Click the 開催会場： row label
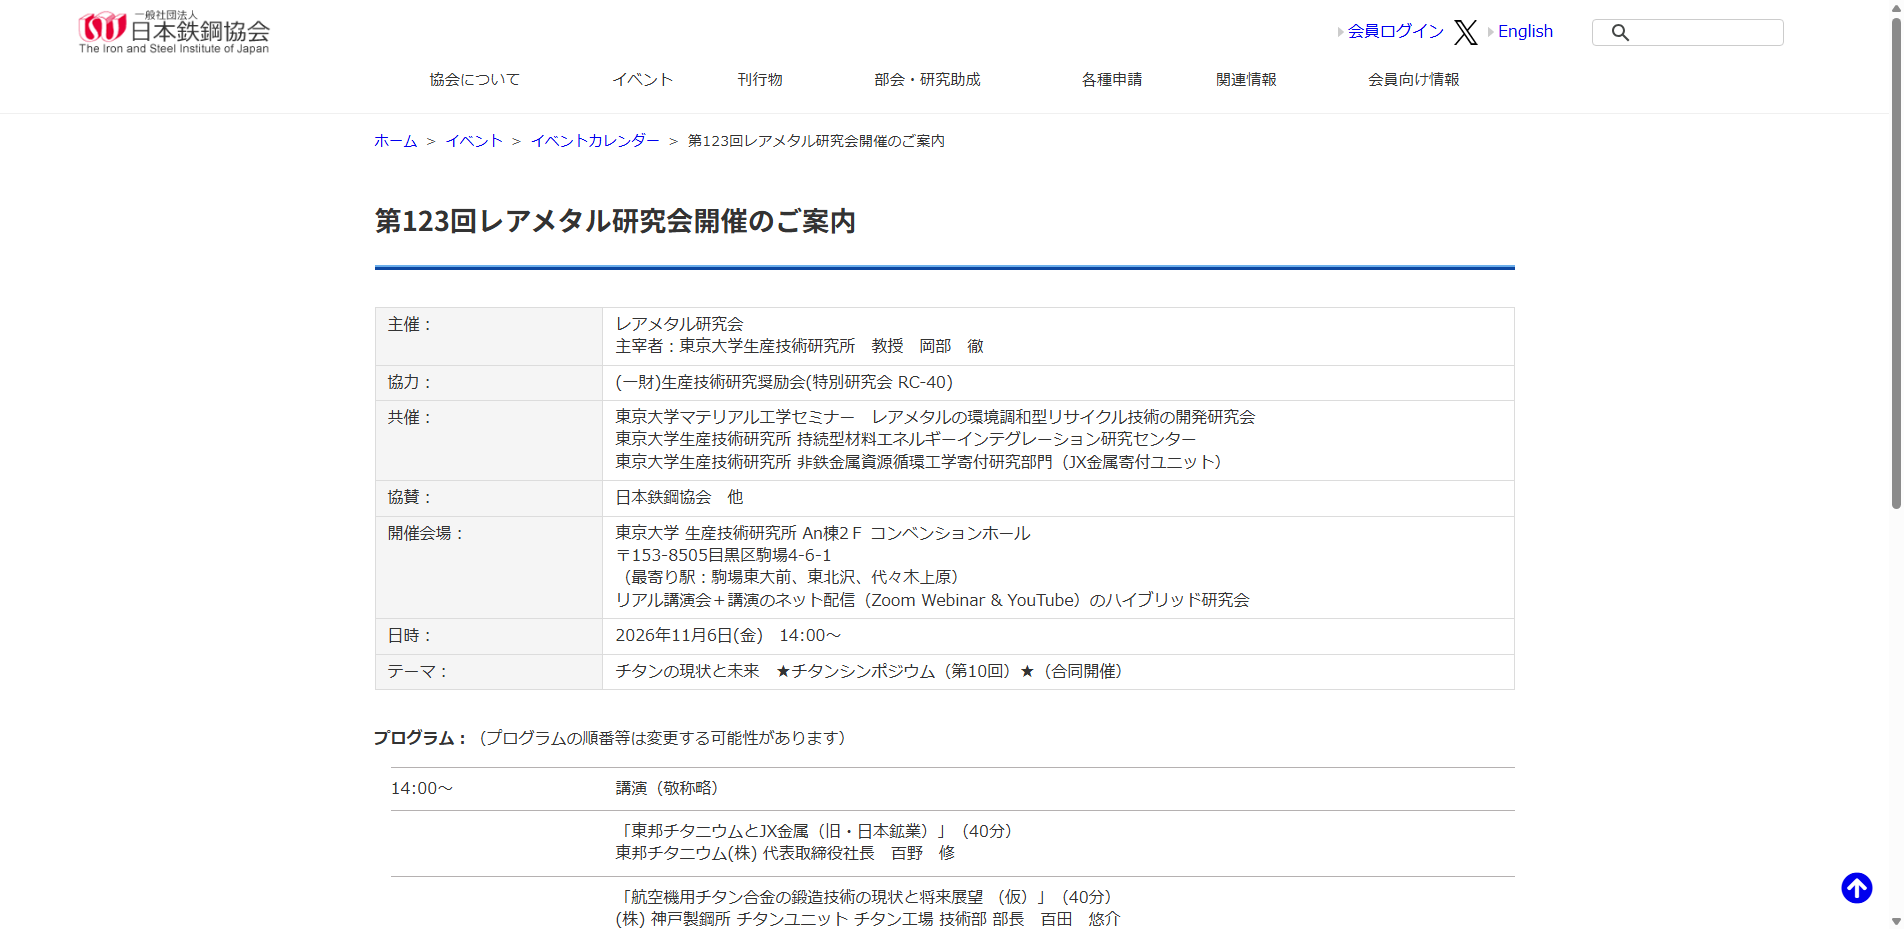 [x=427, y=533]
